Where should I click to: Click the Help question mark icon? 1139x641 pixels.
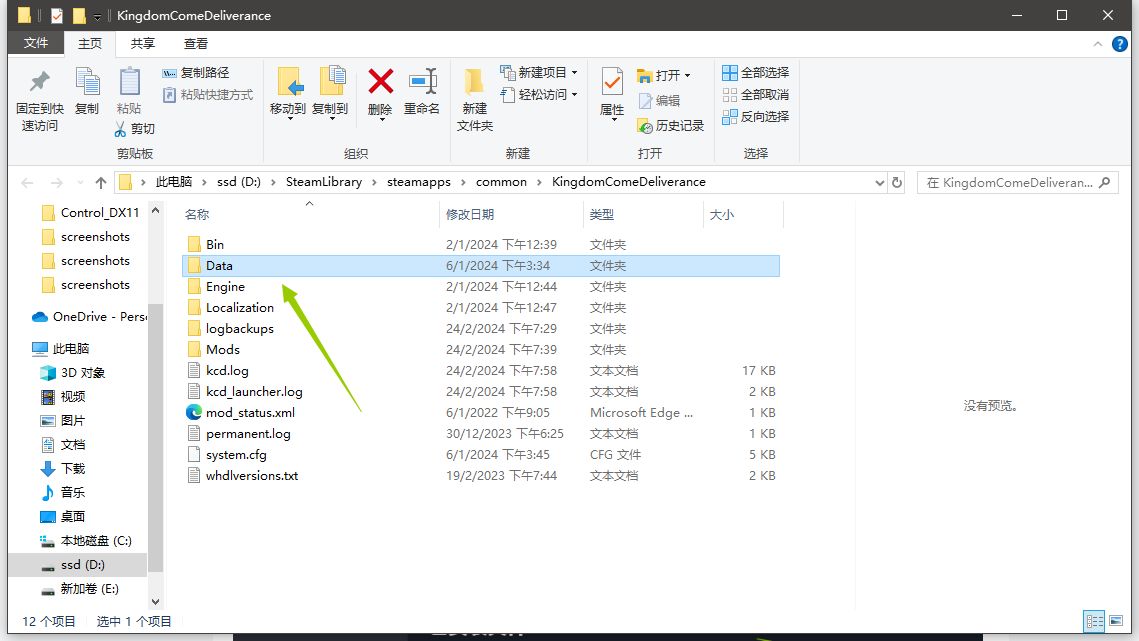coord(1119,44)
